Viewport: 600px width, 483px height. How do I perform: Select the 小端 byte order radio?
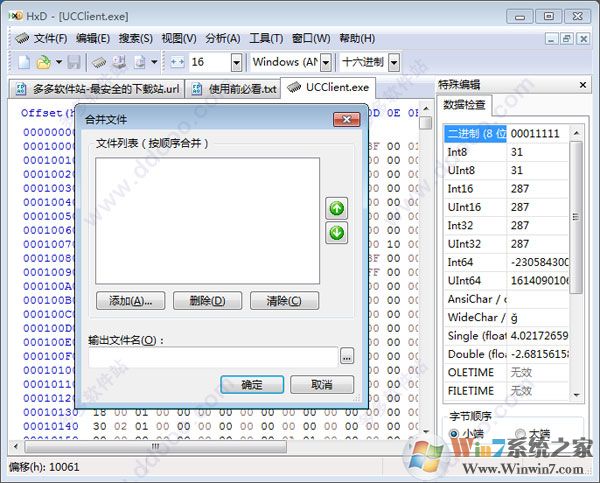[x=454, y=434]
